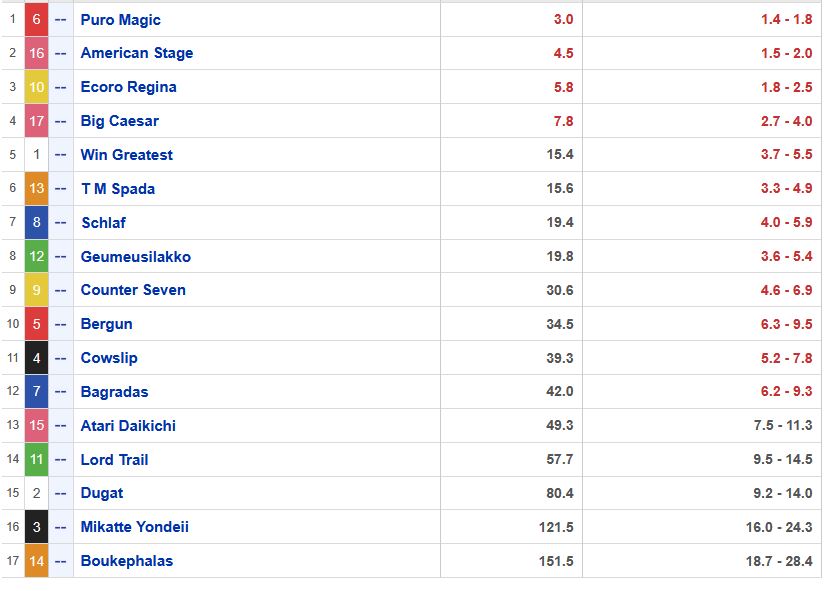
Task: Open the Bergun horse link
Action: pyautogui.click(x=107, y=324)
